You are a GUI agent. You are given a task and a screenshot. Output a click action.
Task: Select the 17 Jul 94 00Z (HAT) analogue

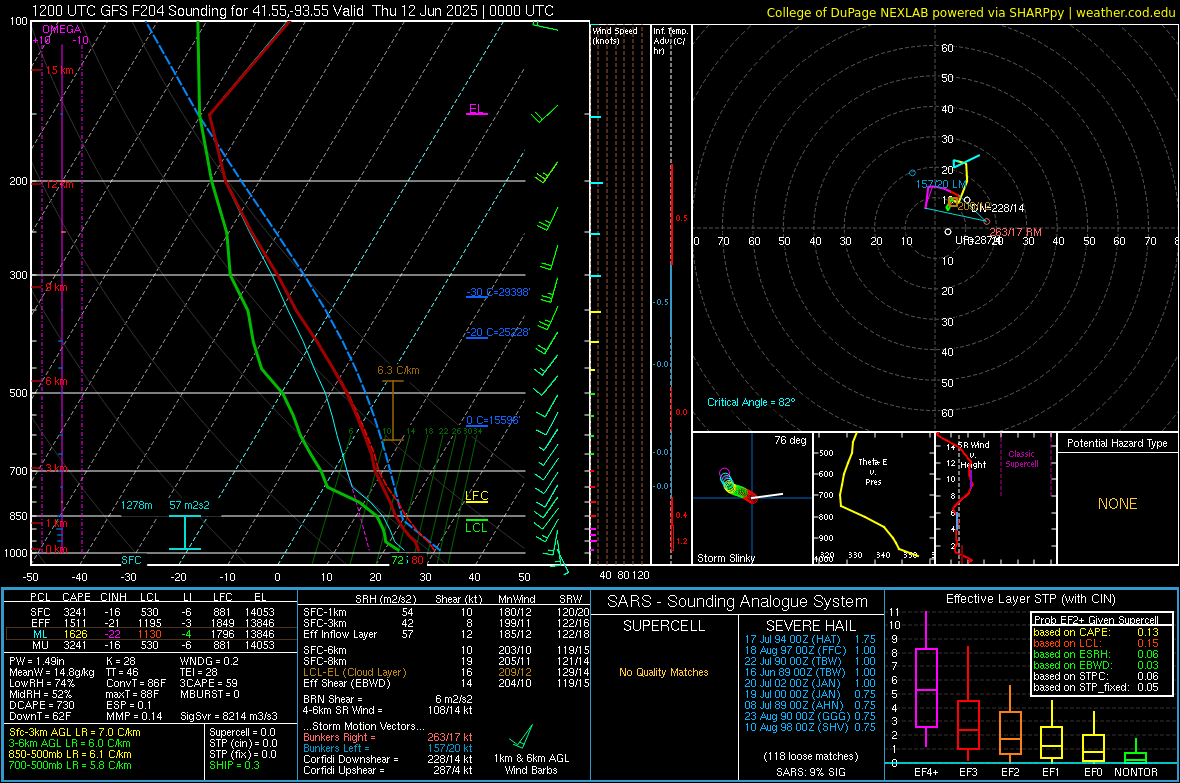coord(810,638)
